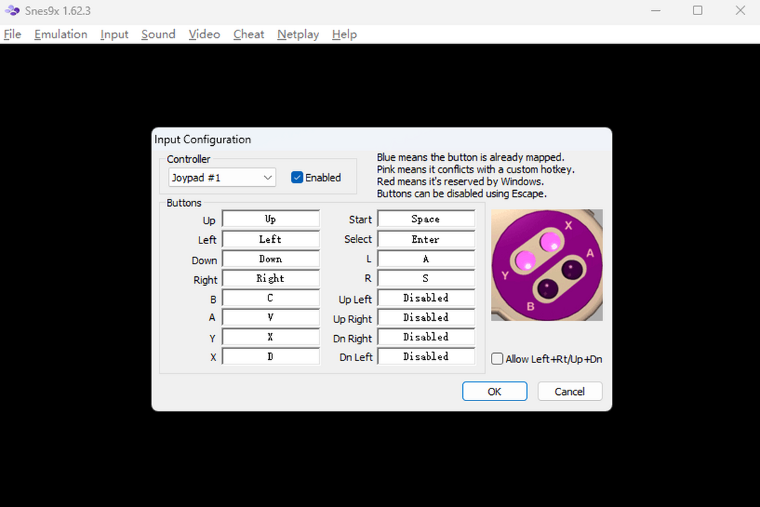The image size is (760, 507).
Task: Expand the controller list using dropdown arrow
Action: 268,177
